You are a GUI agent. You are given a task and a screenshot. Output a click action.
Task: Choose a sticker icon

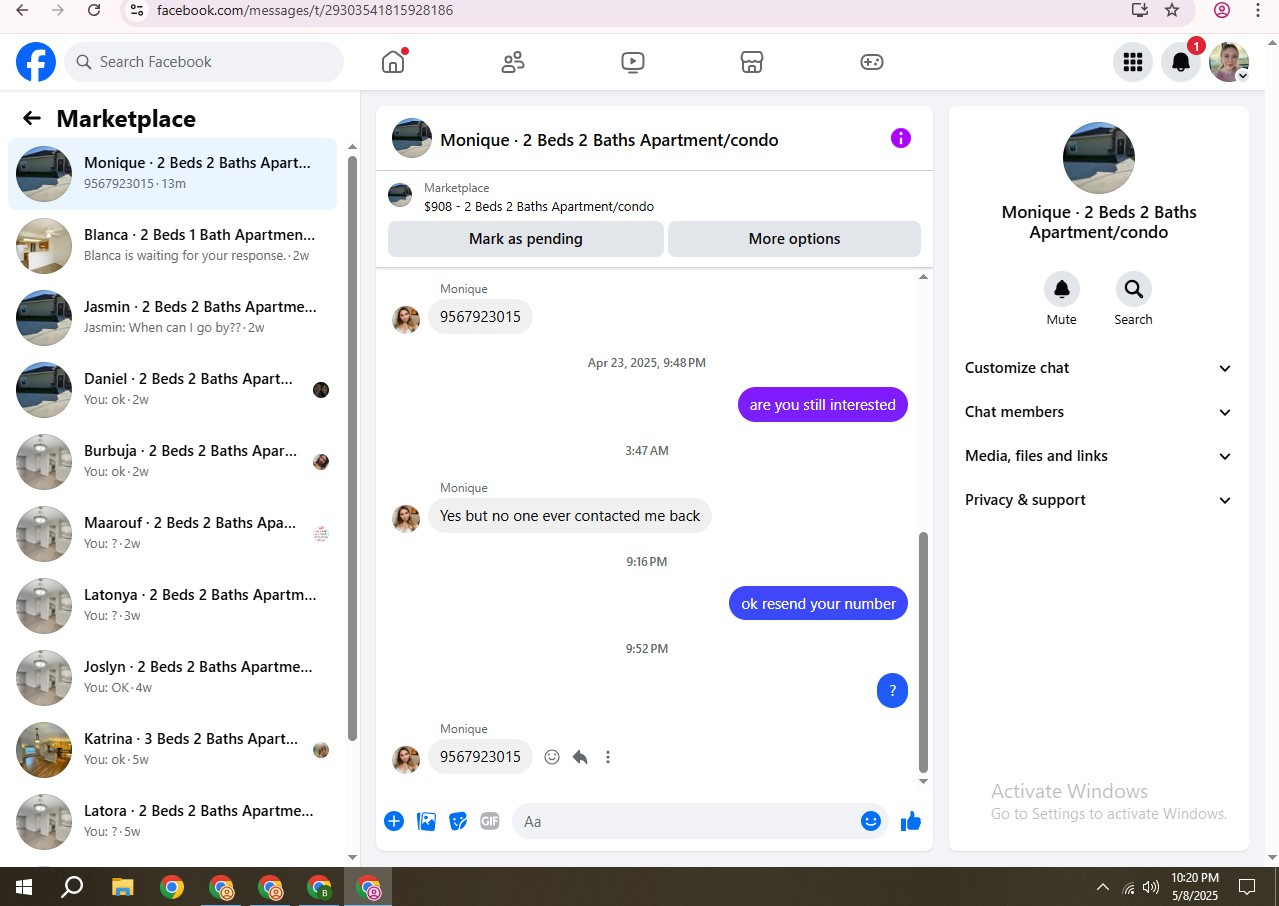click(458, 821)
